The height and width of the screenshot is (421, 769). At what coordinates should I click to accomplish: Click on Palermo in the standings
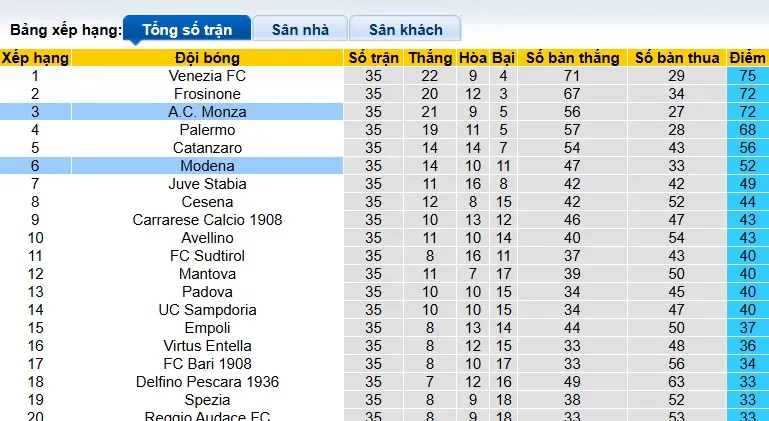coord(208,130)
